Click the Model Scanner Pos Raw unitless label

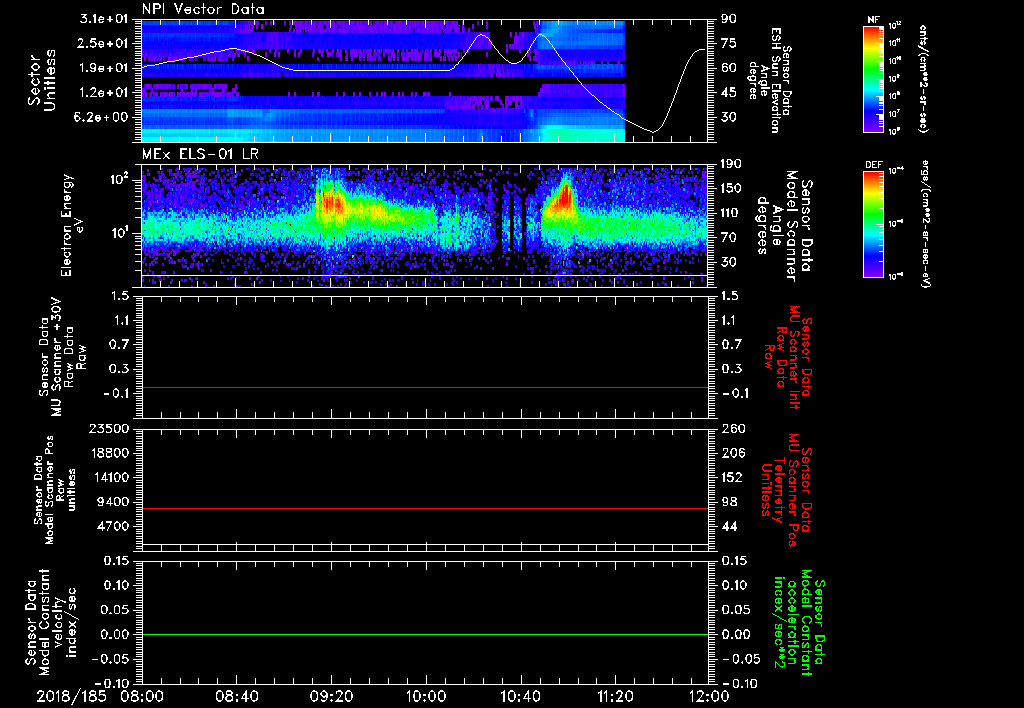pos(57,490)
